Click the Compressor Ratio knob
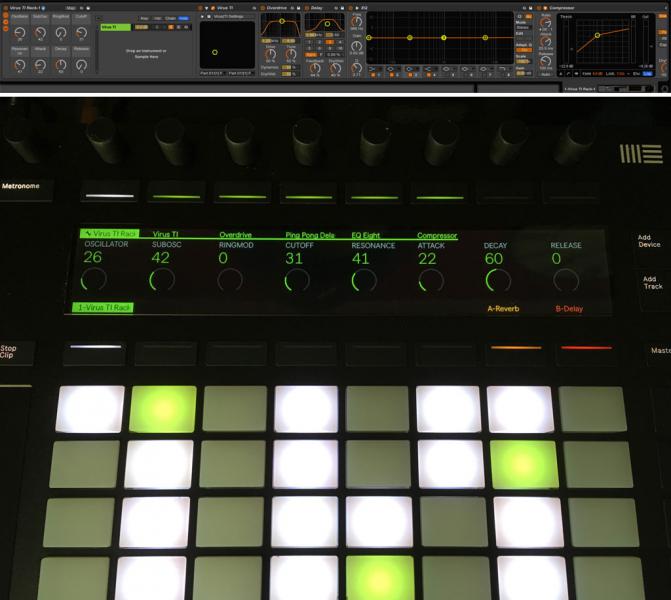The image size is (671, 600). click(x=546, y=22)
